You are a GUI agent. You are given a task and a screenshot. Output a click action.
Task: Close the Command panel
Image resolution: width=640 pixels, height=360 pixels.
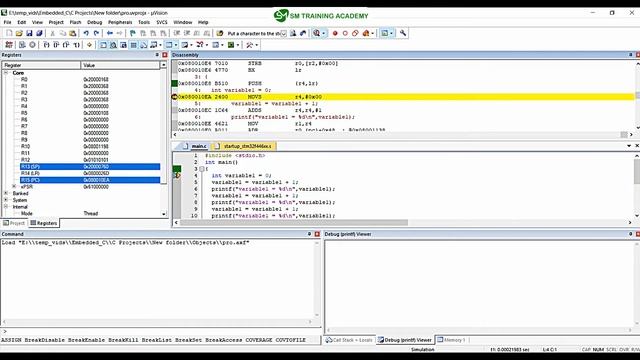coord(317,234)
